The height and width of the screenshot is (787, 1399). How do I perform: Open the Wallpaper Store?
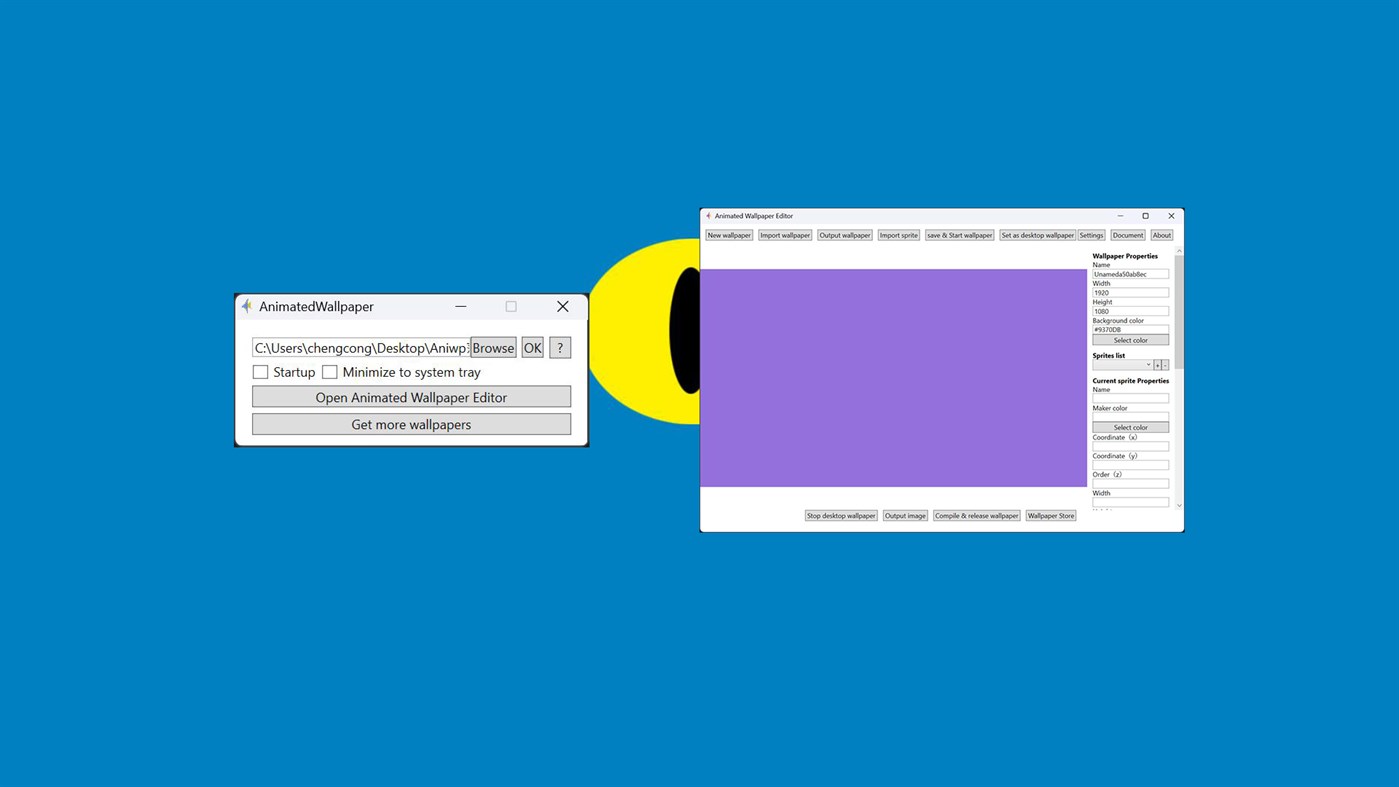coord(1050,515)
